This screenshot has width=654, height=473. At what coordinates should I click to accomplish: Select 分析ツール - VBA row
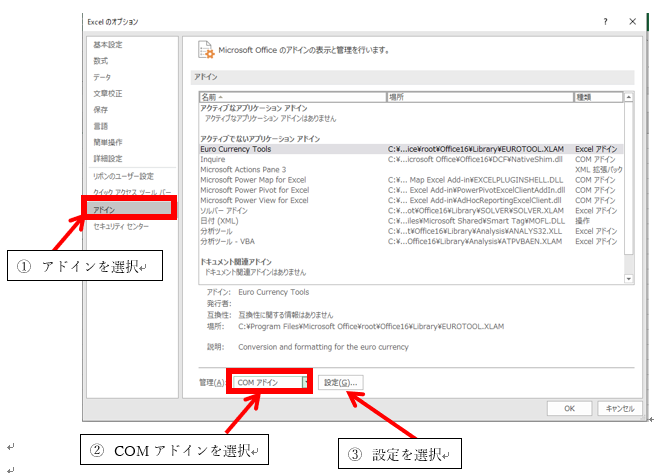pyautogui.click(x=411, y=241)
